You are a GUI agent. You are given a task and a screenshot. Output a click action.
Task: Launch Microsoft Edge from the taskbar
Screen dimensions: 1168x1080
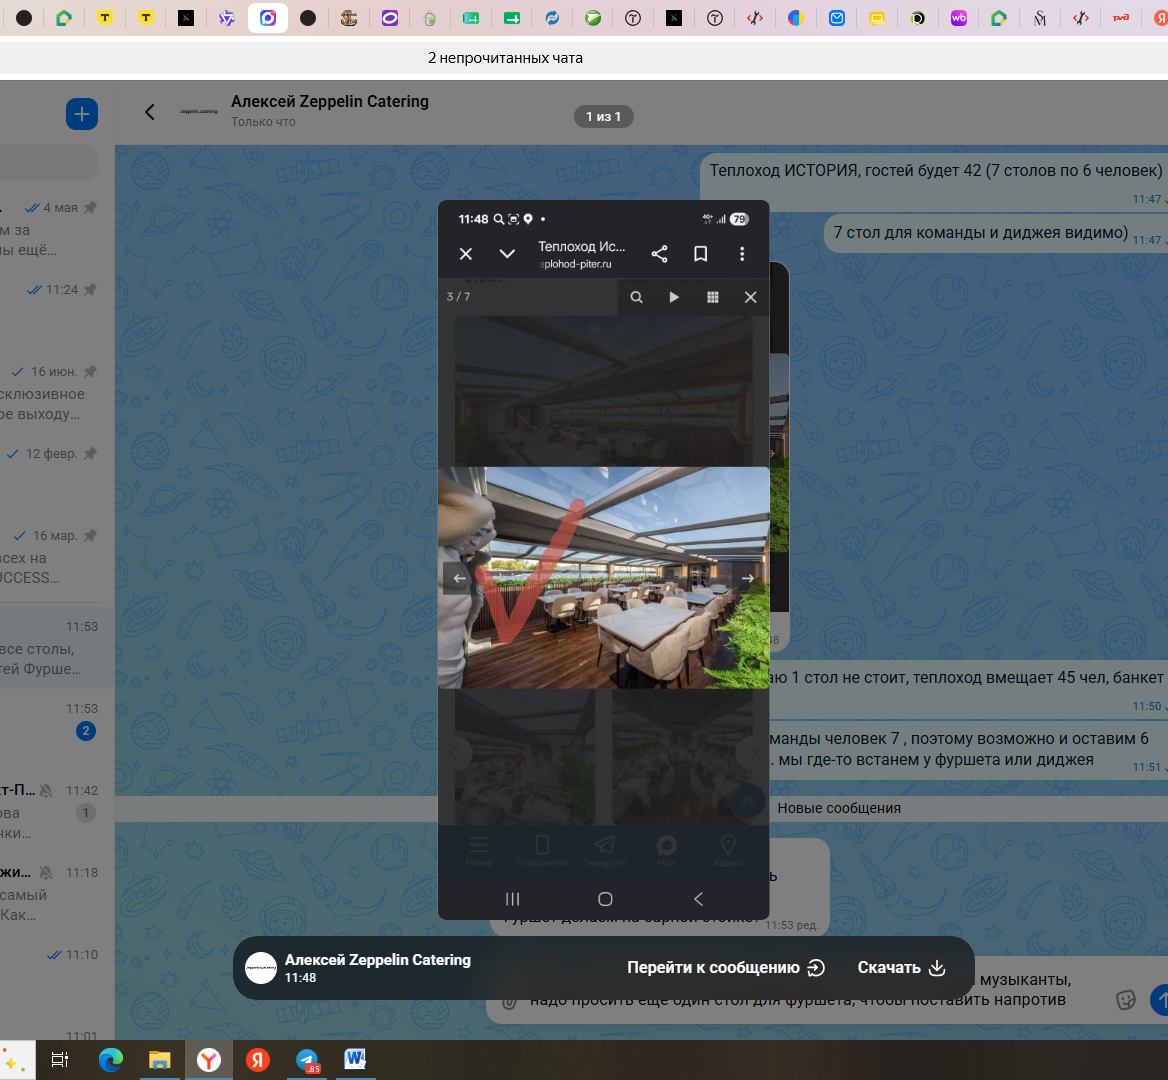(x=110, y=1059)
